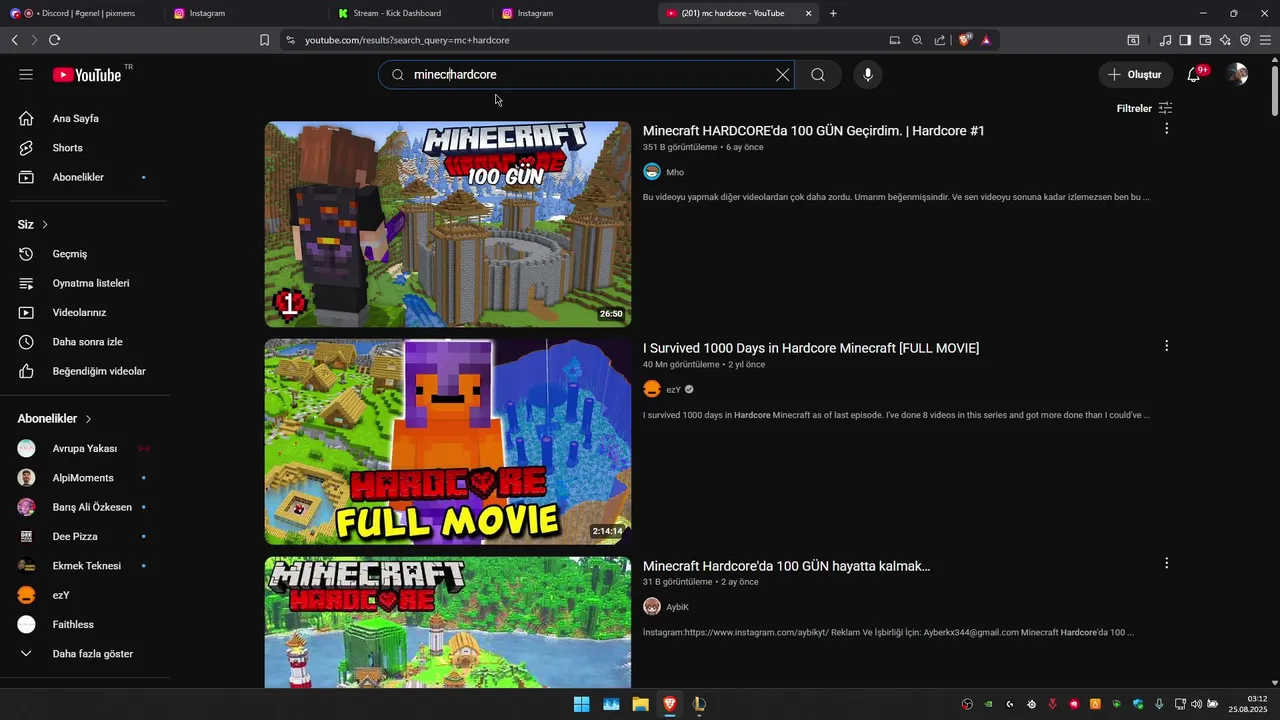Open File Explorer from the taskbar
This screenshot has height=720, width=1280.
point(640,704)
